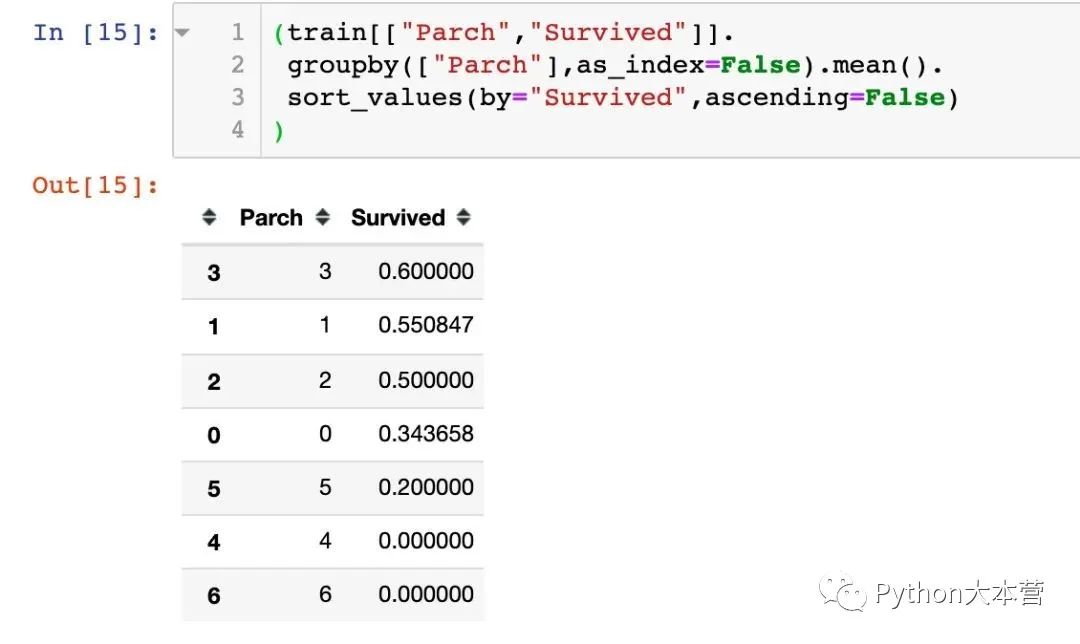
Task: Select the Survived value 0.600000
Action: pyautogui.click(x=426, y=271)
